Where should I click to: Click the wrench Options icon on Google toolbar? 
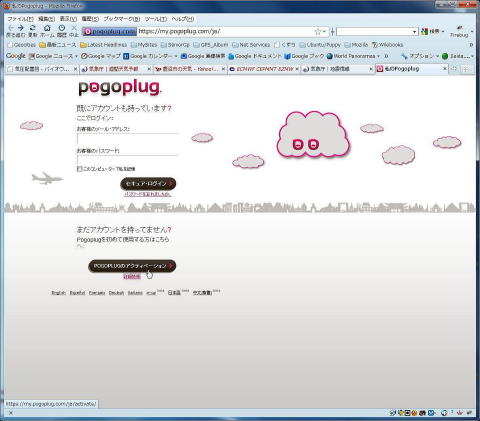click(x=404, y=56)
